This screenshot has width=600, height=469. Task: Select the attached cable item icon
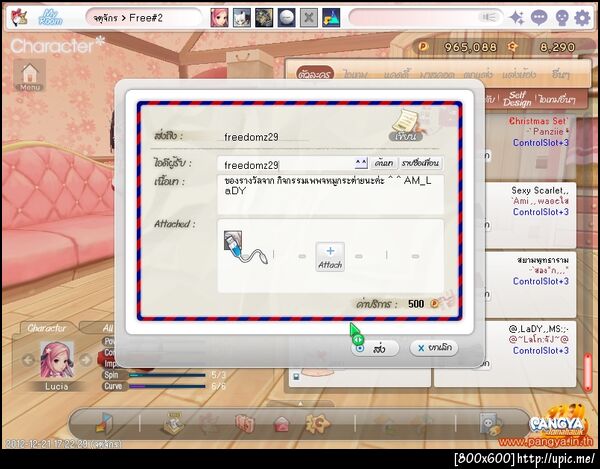246,248
